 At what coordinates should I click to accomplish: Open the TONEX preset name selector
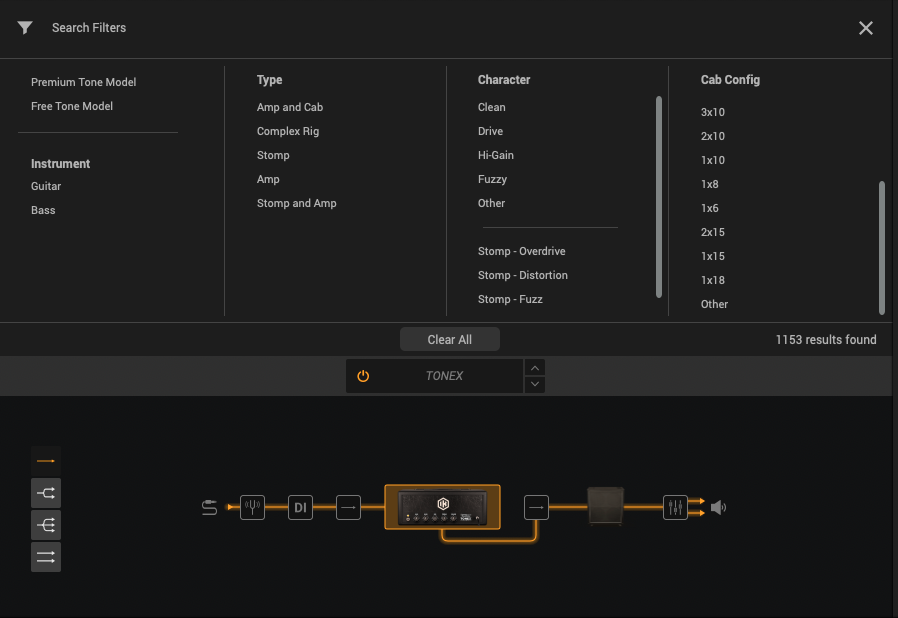coord(444,376)
